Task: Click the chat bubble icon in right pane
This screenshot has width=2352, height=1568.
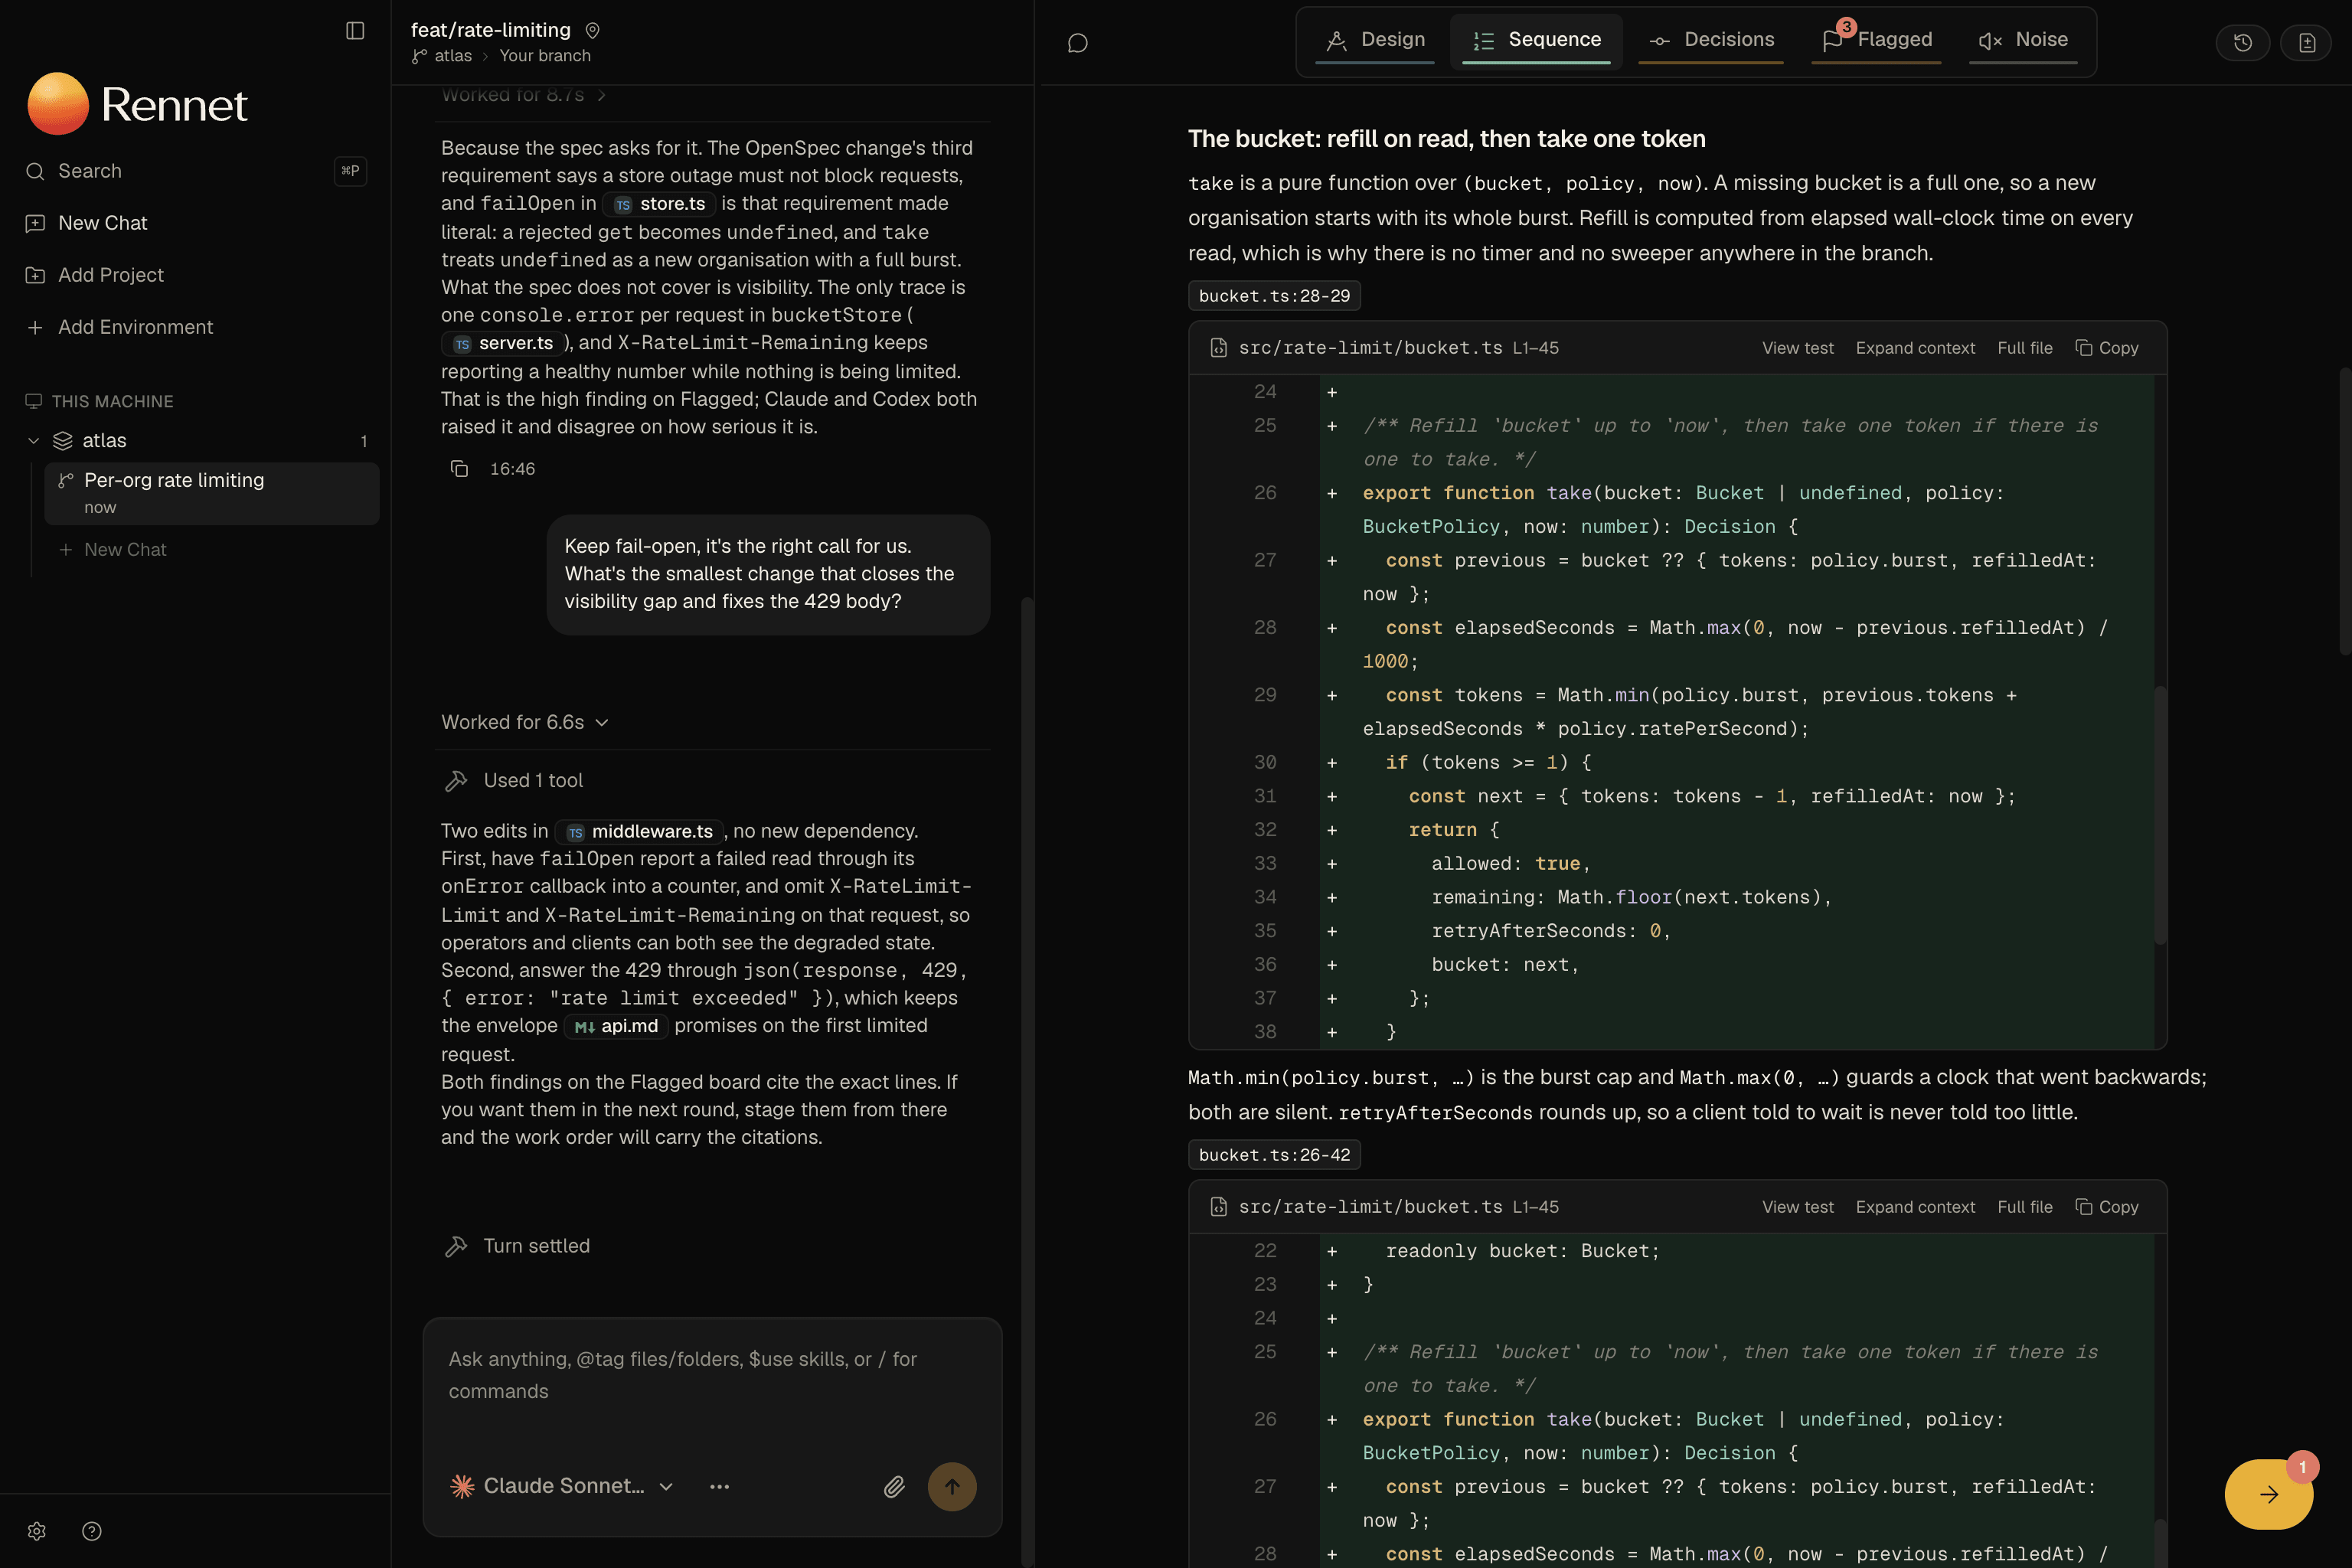Action: [1077, 43]
